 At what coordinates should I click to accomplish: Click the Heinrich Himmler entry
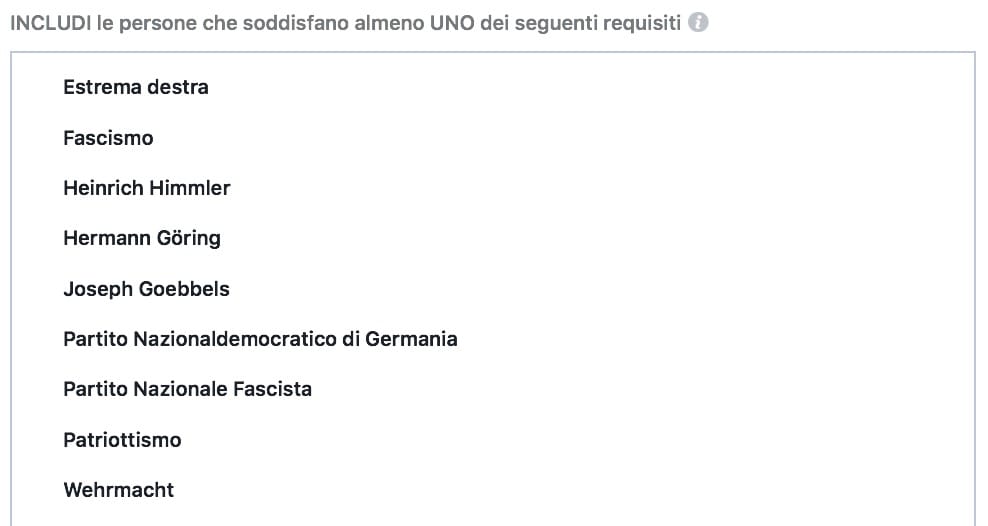coord(146,188)
